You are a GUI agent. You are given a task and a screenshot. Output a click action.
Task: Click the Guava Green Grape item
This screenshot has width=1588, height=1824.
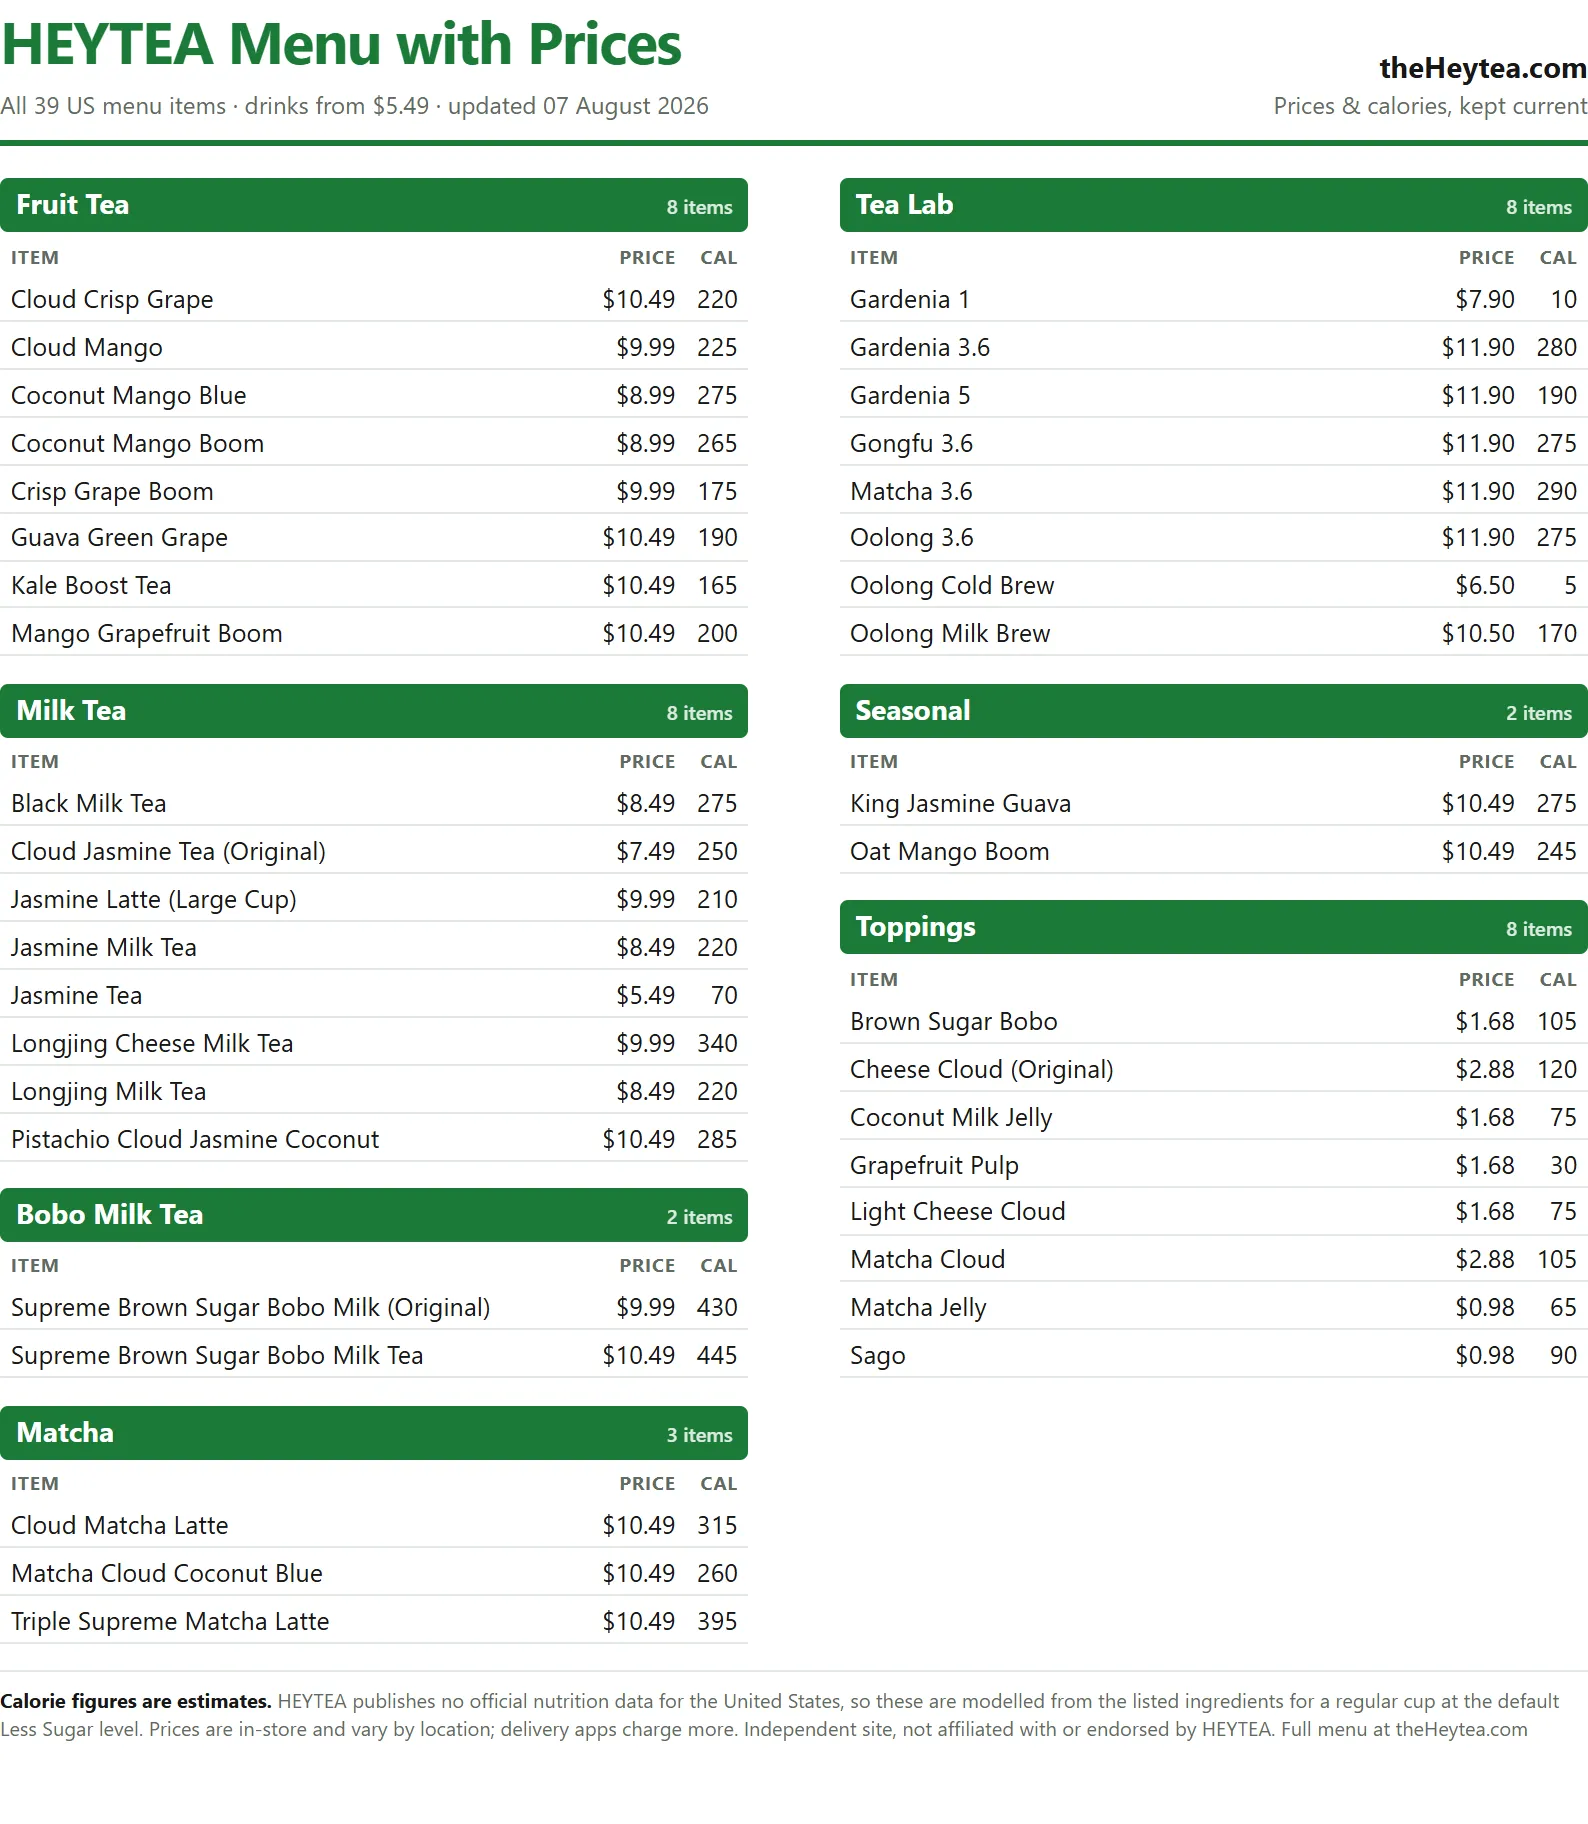tap(374, 537)
